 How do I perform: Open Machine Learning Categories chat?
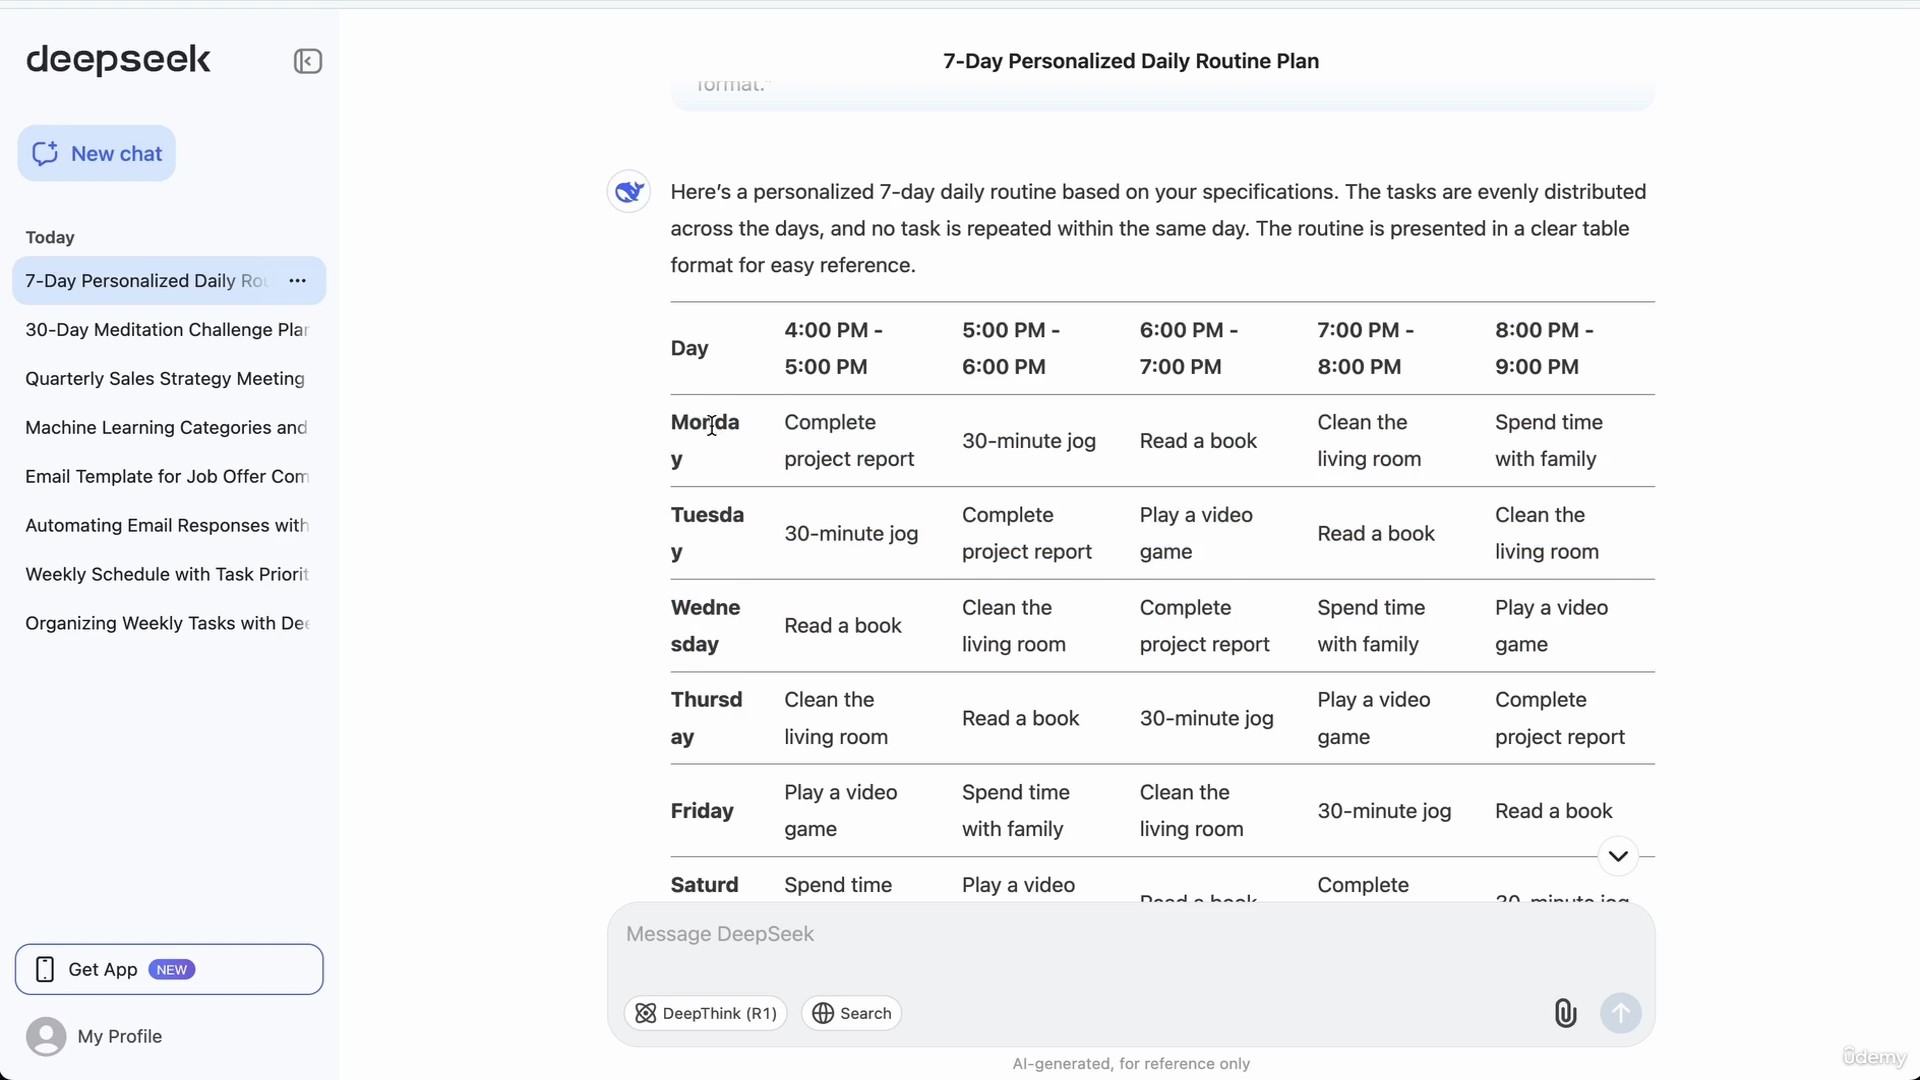click(166, 428)
